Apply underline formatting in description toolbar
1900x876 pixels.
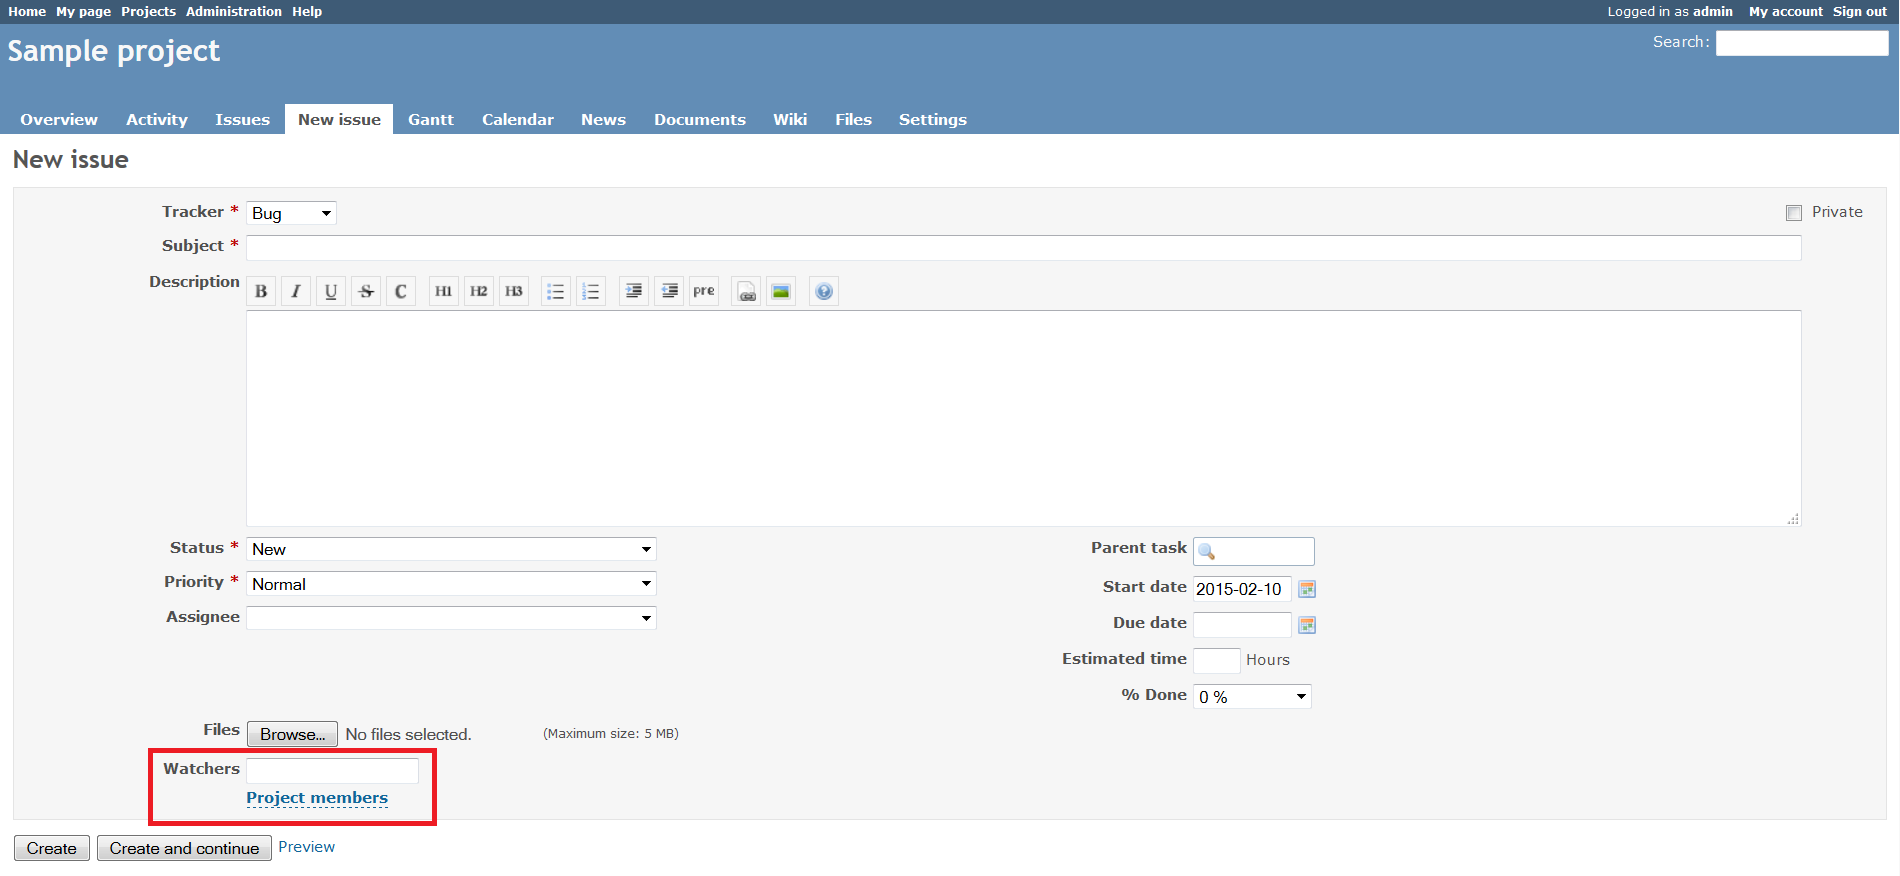[x=331, y=291]
